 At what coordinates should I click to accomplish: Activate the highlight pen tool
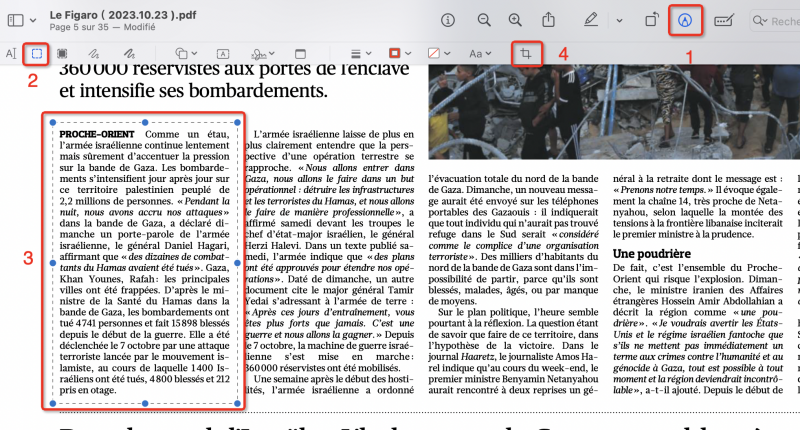pos(590,20)
